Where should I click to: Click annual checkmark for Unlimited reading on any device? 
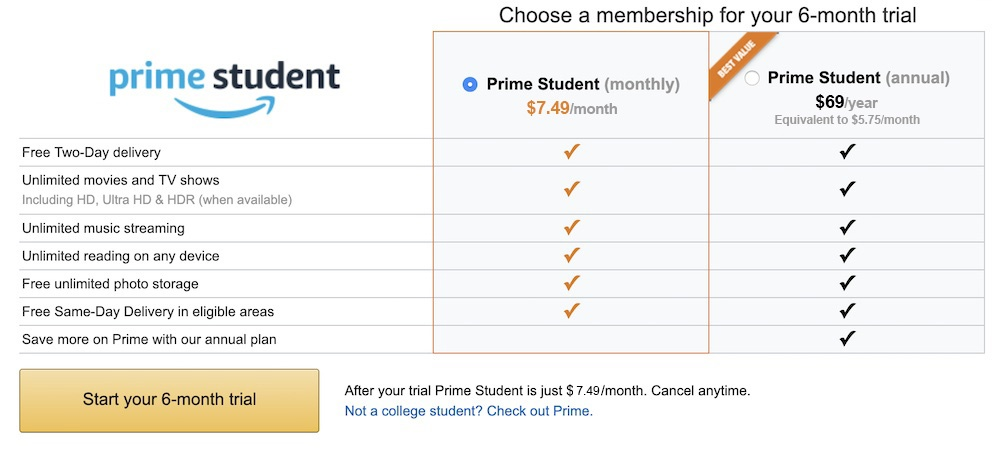(x=847, y=255)
